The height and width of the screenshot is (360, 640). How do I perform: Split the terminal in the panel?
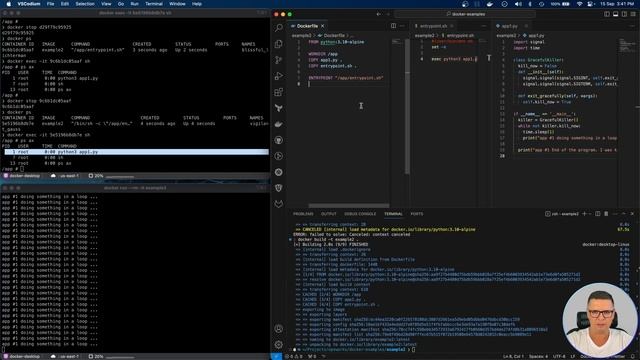(x=598, y=213)
